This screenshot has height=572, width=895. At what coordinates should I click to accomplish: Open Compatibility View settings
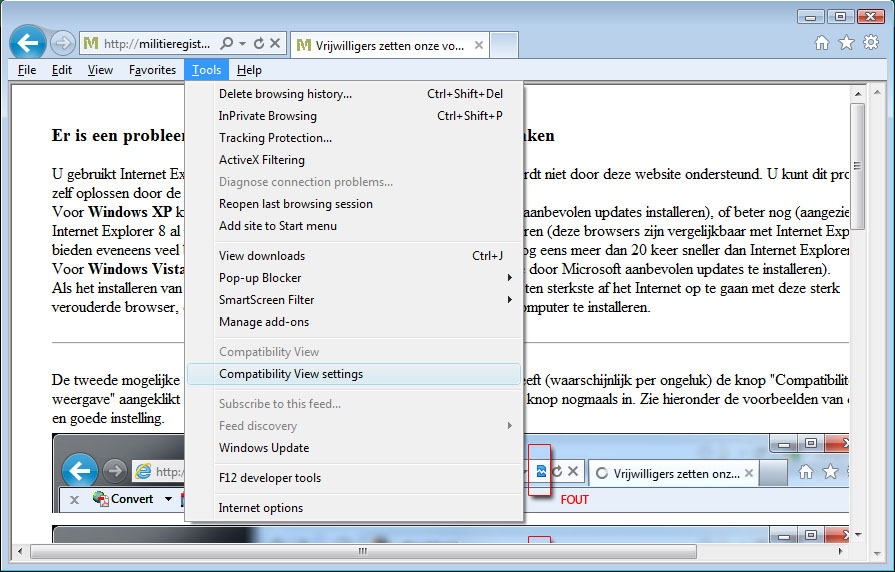click(x=354, y=374)
